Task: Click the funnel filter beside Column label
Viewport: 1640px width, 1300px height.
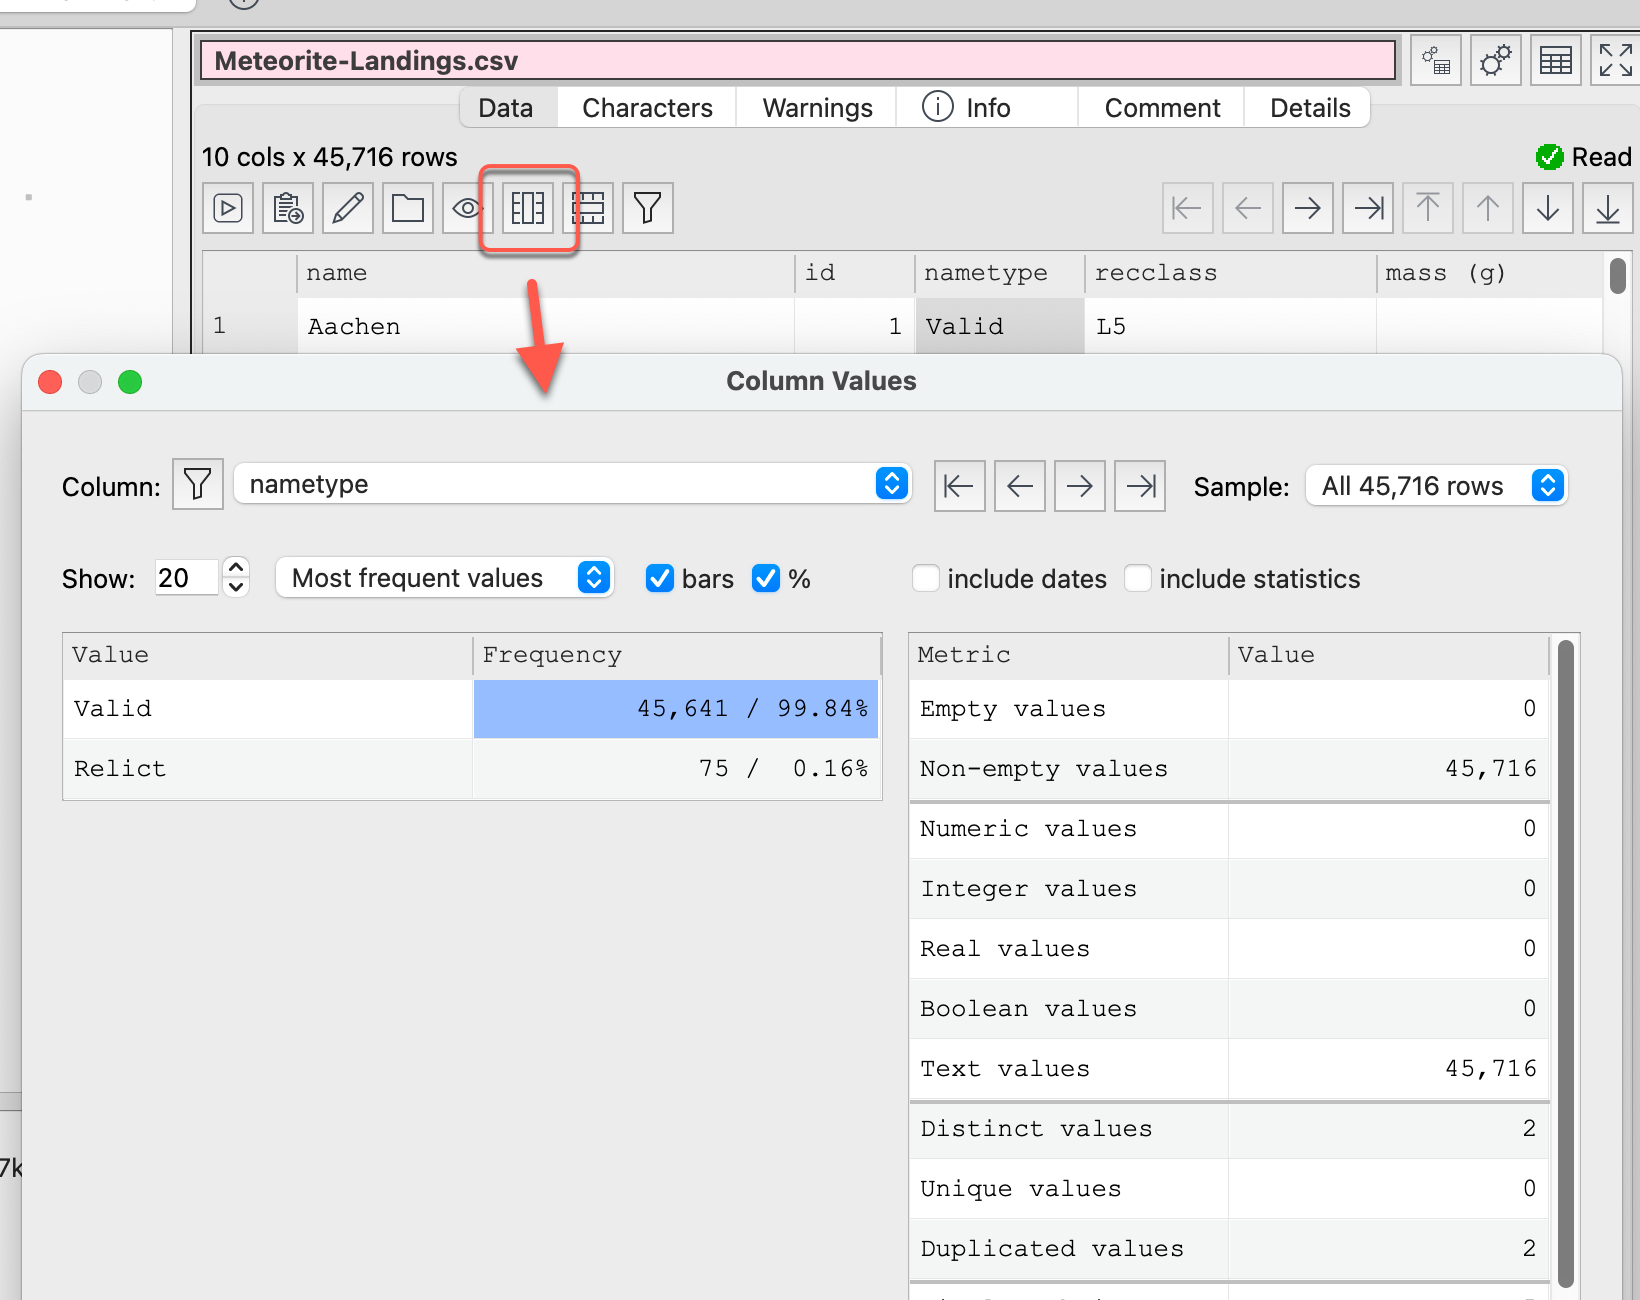Action: 198,485
